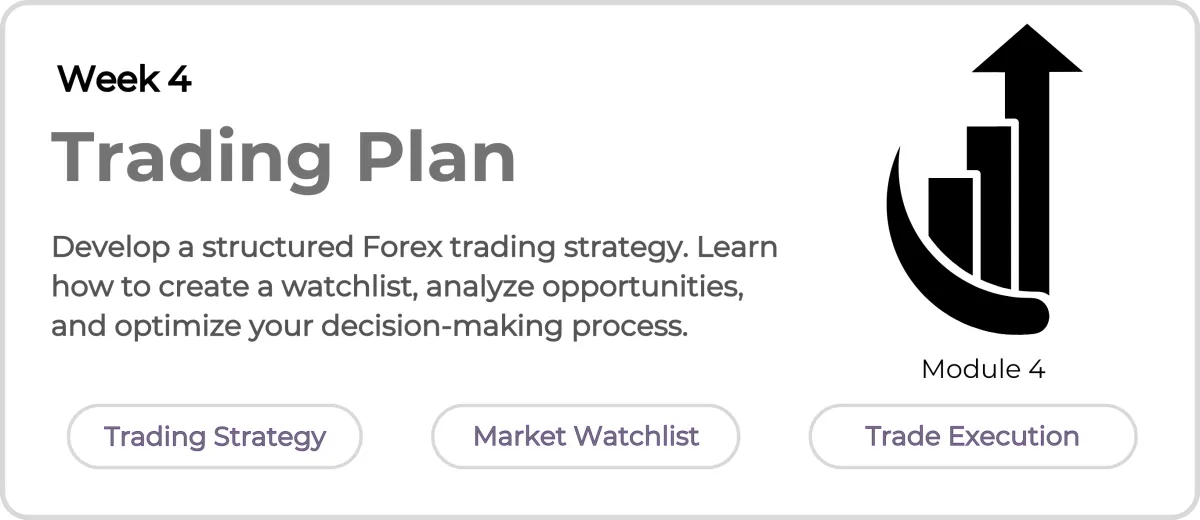The width and height of the screenshot is (1200, 520).
Task: Click the middle bar of the chart icon
Action: coord(991,205)
